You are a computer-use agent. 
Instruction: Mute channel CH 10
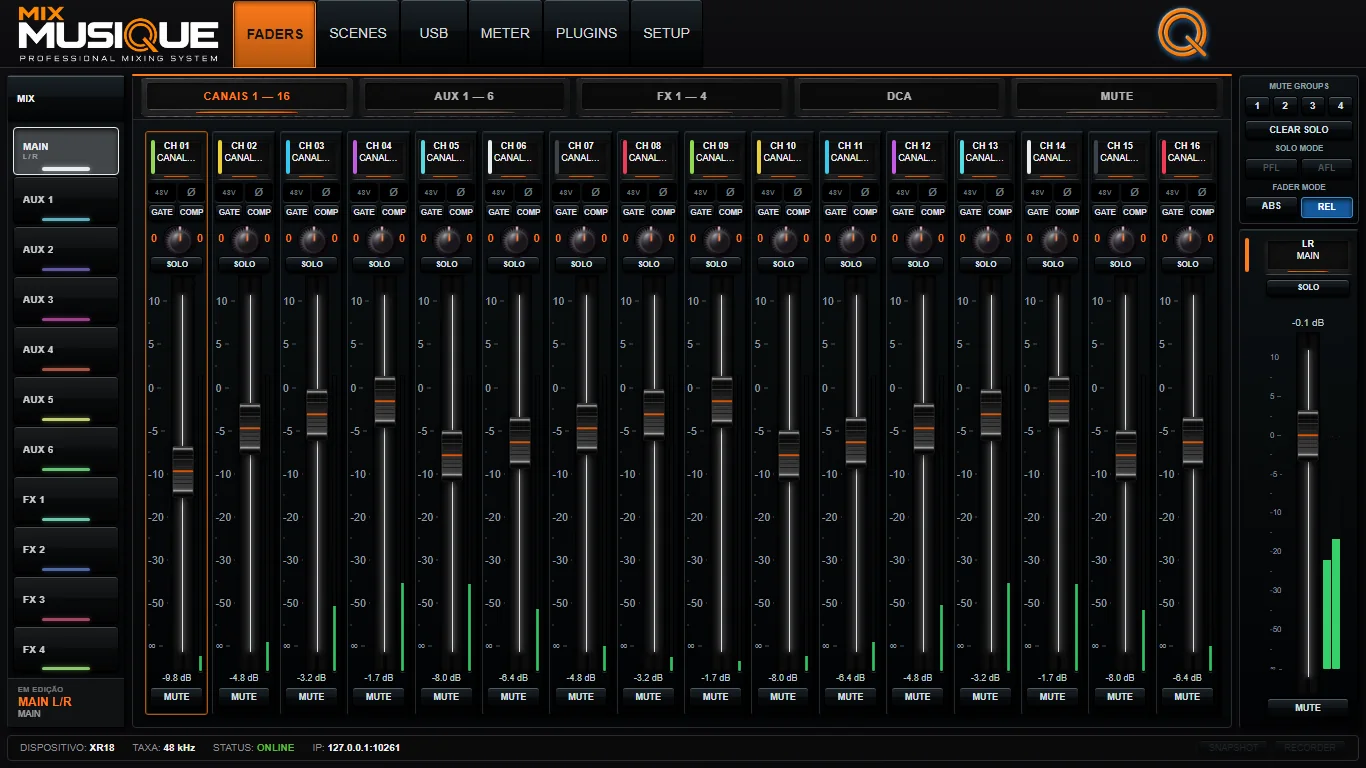click(x=783, y=697)
